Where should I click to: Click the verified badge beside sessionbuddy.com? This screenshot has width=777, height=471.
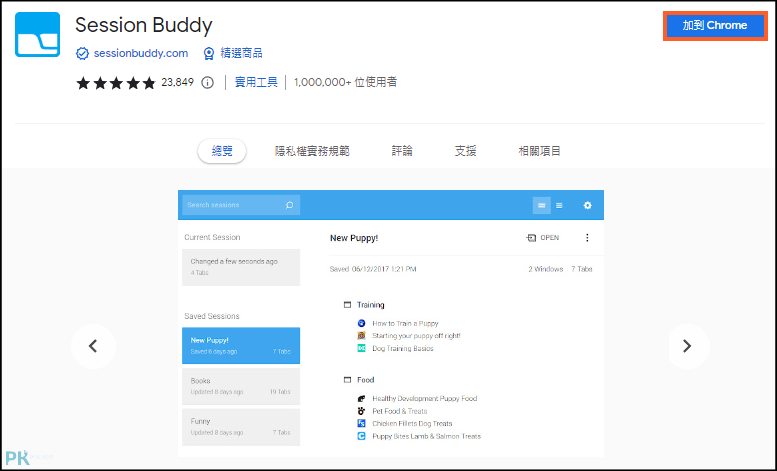click(x=82, y=54)
